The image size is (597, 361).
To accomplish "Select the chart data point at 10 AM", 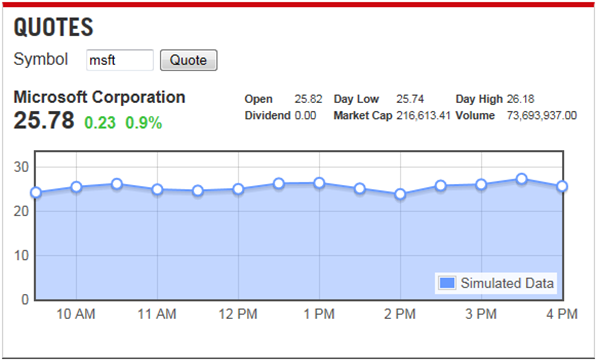I will click(76, 187).
